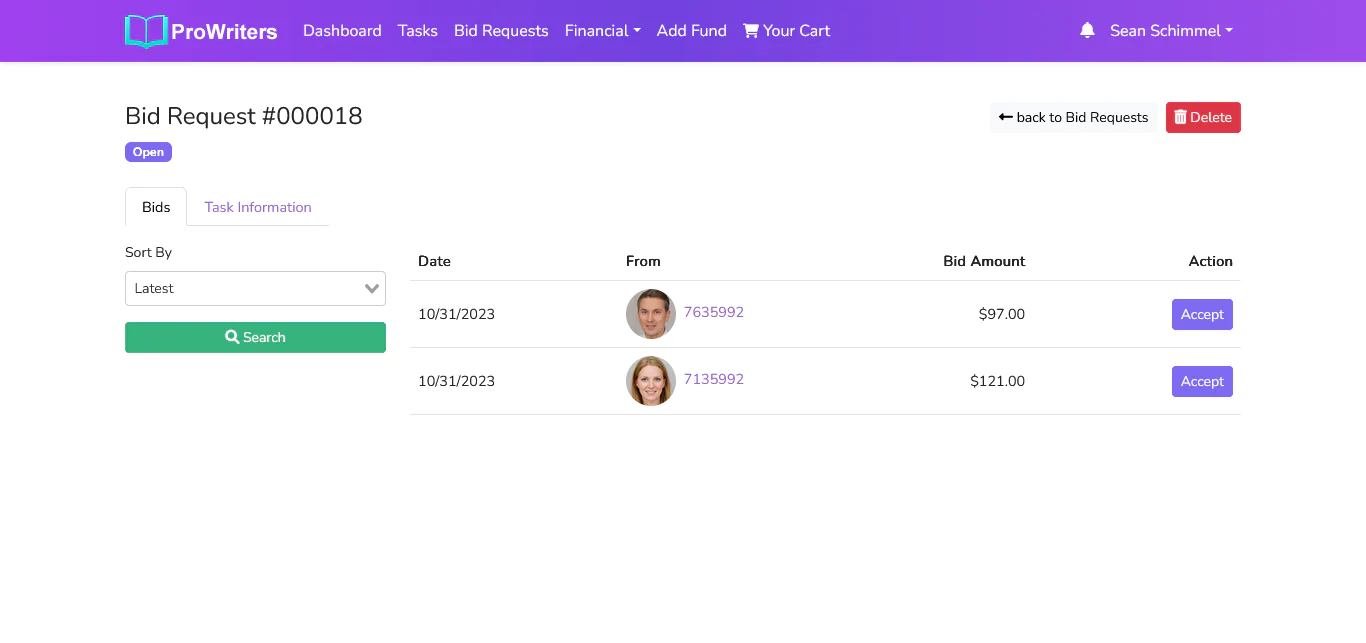Click the Open status badge
1366x643 pixels.
point(148,152)
